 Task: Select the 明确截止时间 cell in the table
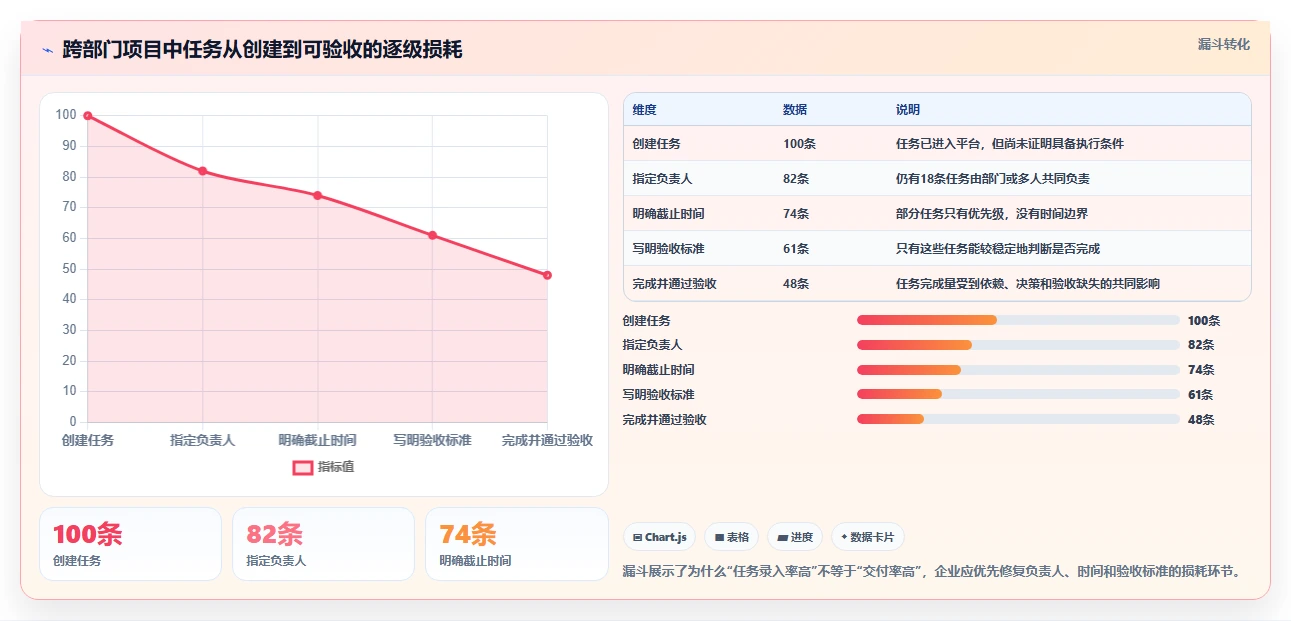[669, 214]
